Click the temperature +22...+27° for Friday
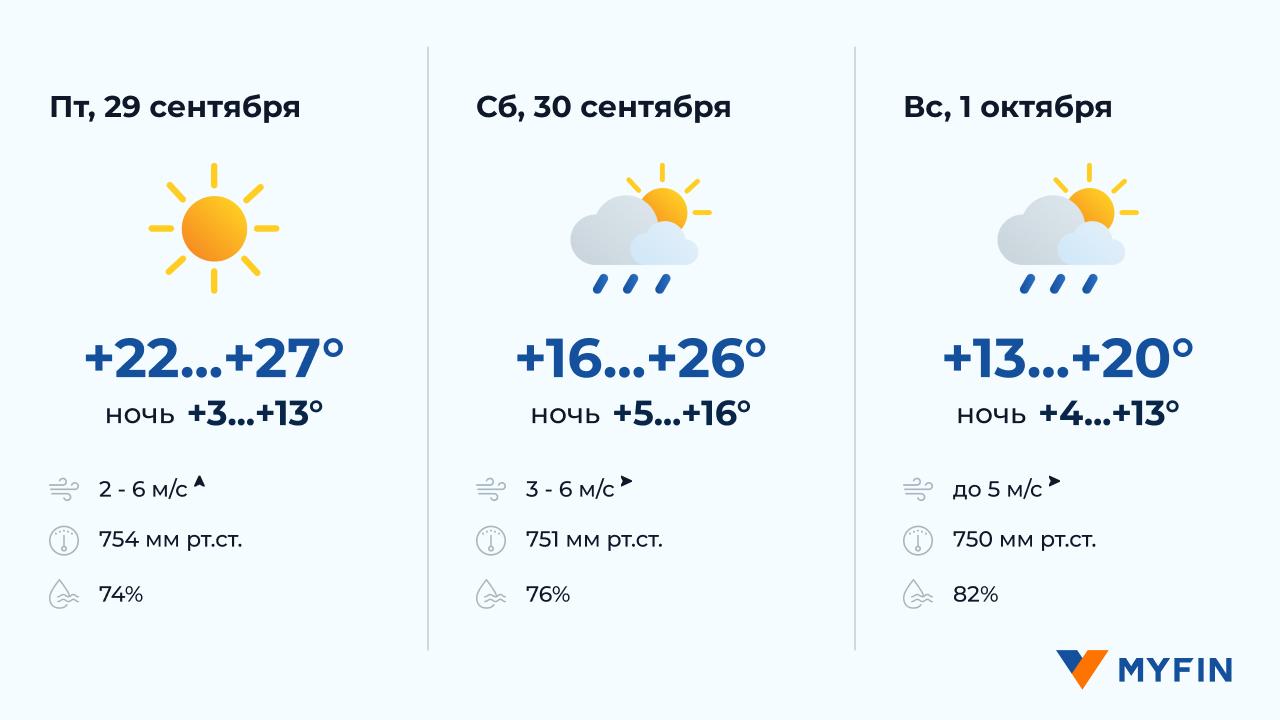 [x=214, y=359]
